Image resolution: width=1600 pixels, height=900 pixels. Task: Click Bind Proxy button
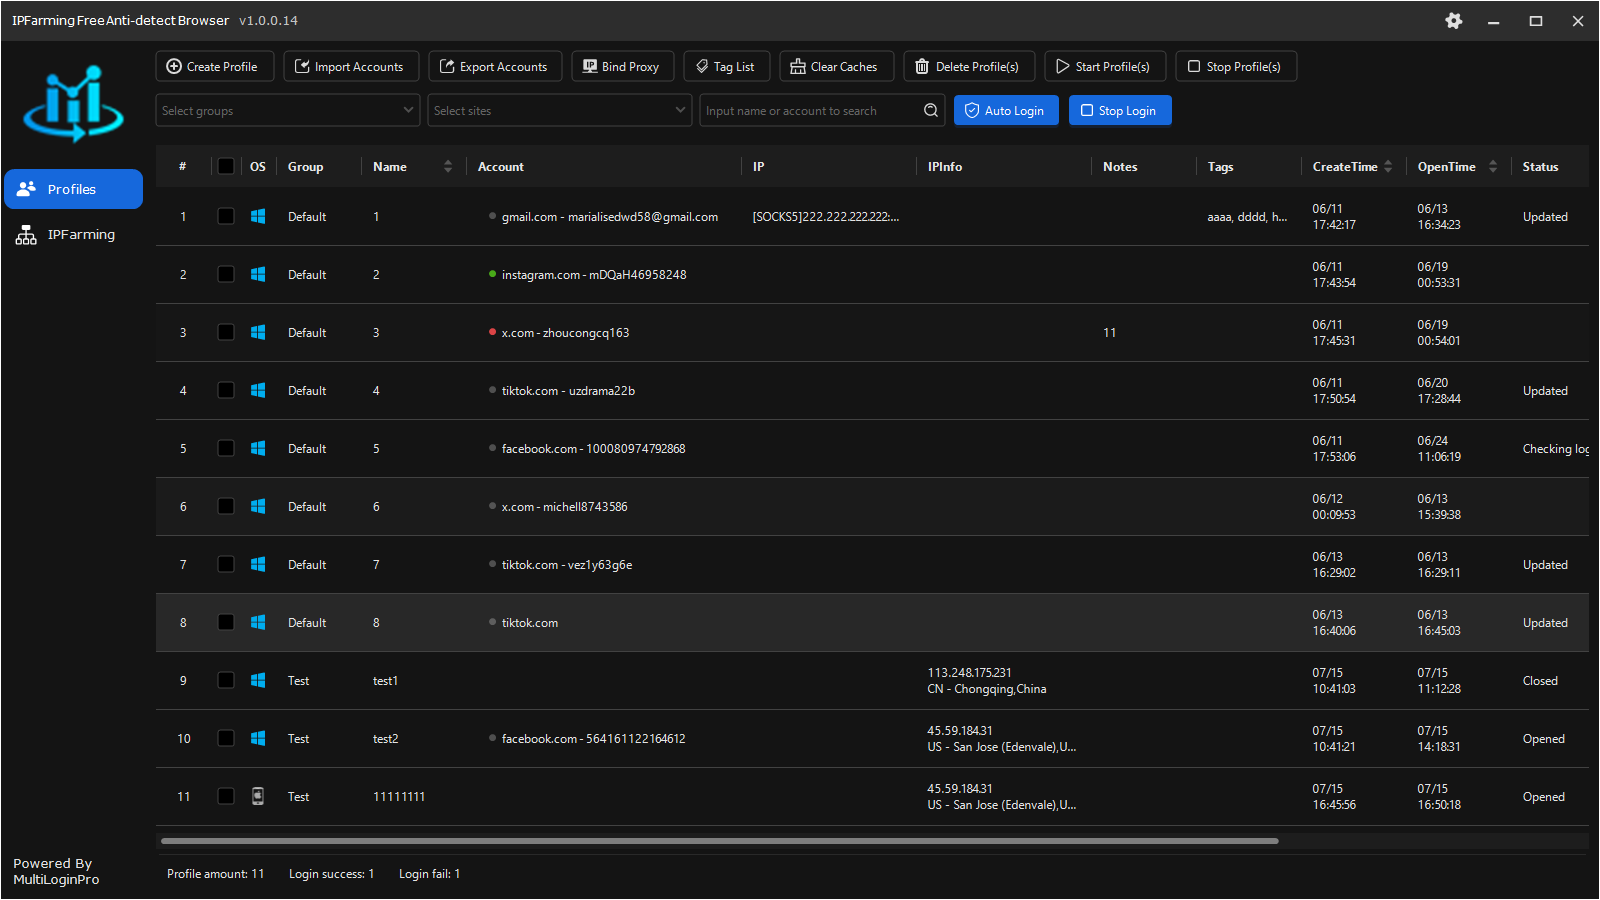click(x=623, y=66)
